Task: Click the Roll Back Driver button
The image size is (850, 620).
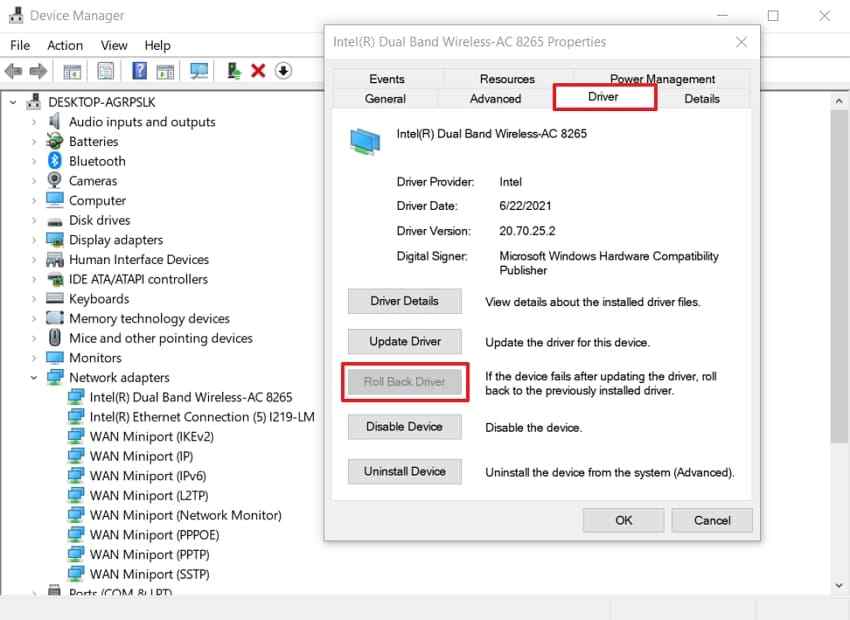Action: click(x=404, y=382)
